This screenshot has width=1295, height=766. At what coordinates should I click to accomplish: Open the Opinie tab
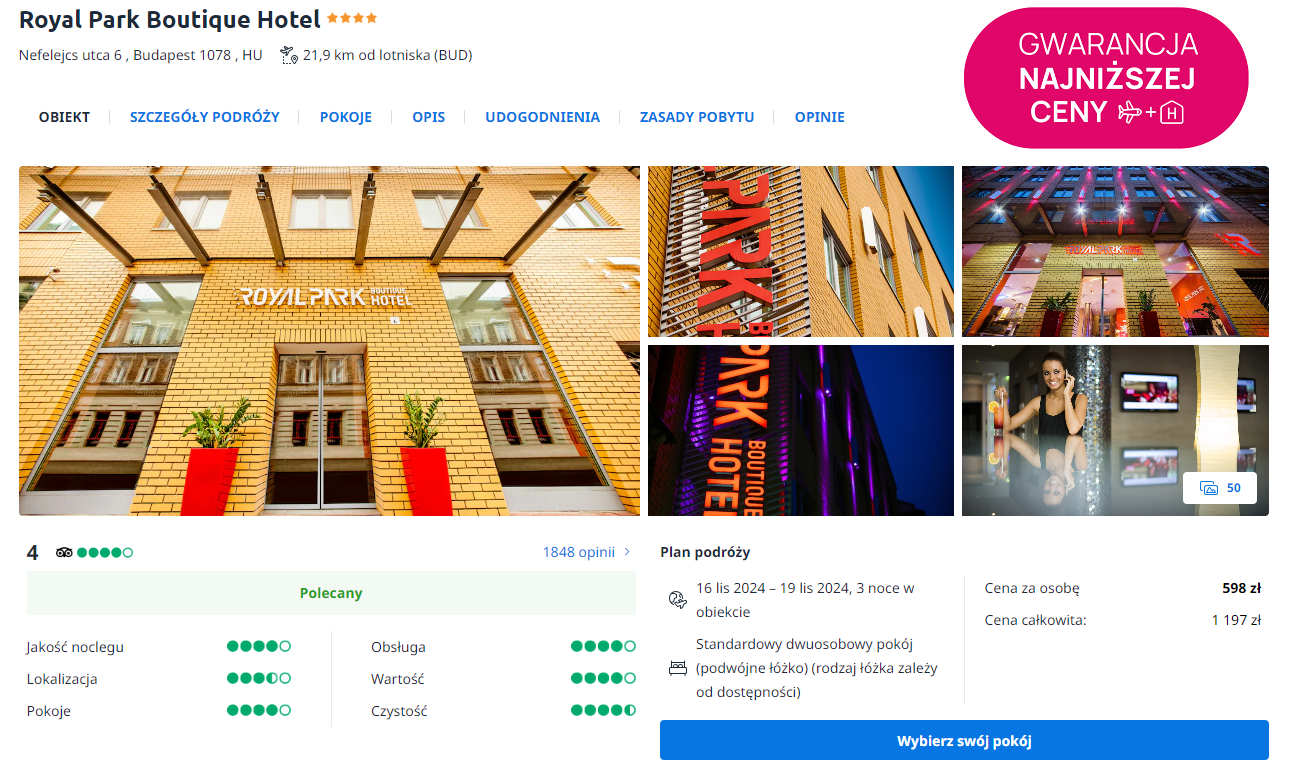click(x=819, y=117)
